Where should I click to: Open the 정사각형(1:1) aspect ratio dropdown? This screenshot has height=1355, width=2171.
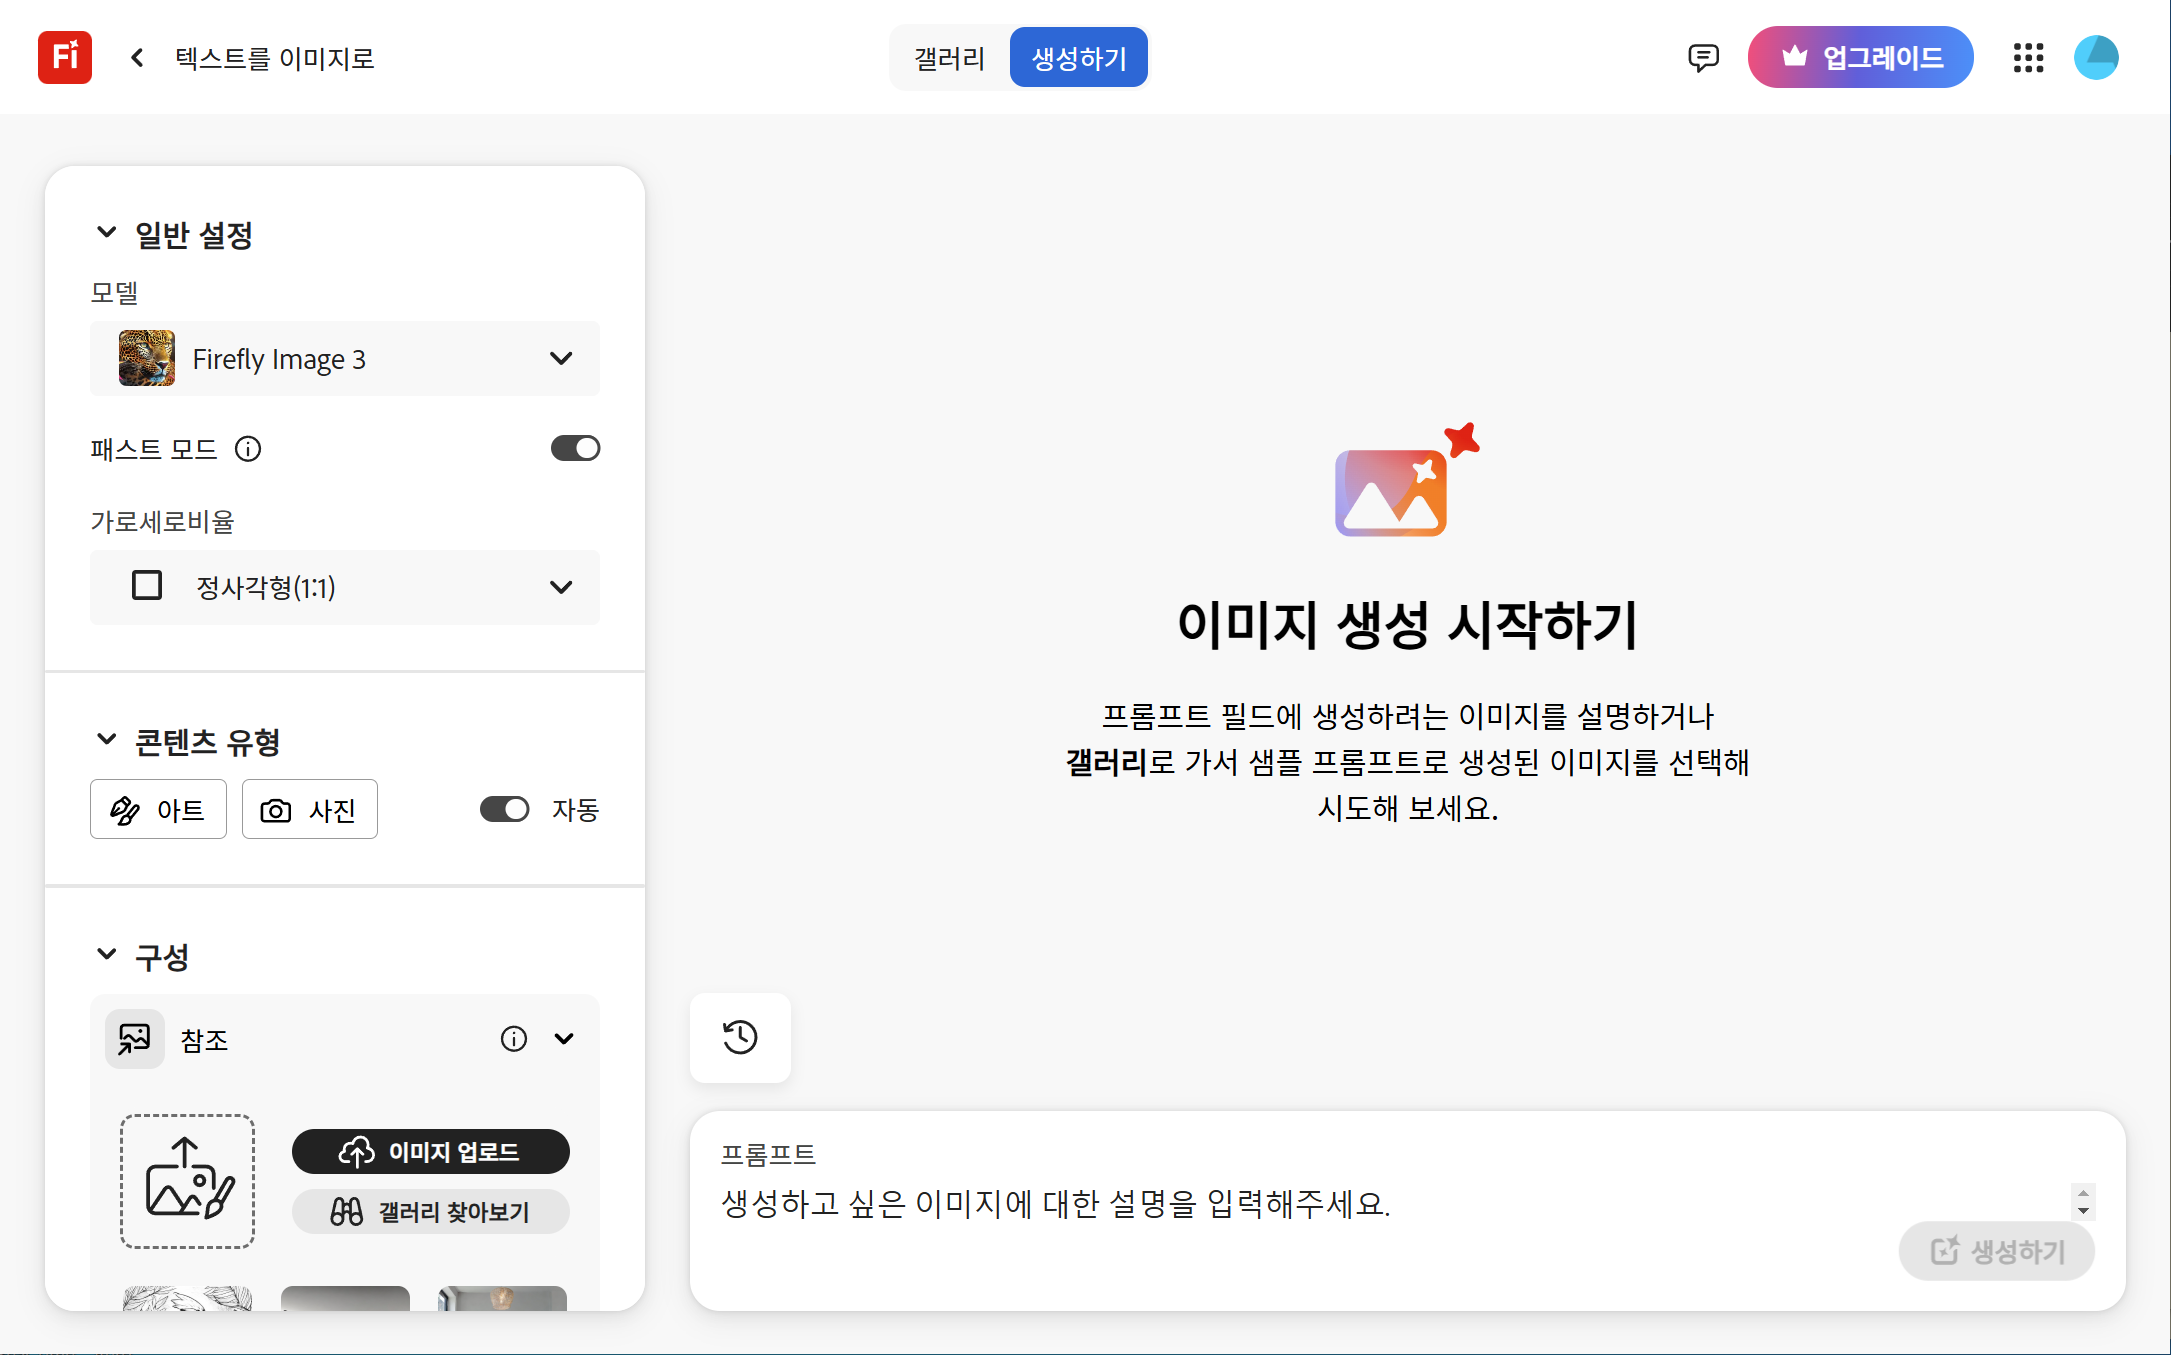tap(345, 587)
